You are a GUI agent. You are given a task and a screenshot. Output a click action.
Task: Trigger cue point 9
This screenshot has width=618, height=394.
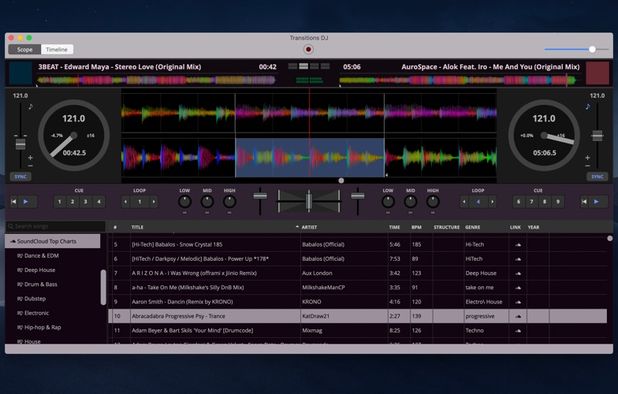pyautogui.click(x=558, y=202)
